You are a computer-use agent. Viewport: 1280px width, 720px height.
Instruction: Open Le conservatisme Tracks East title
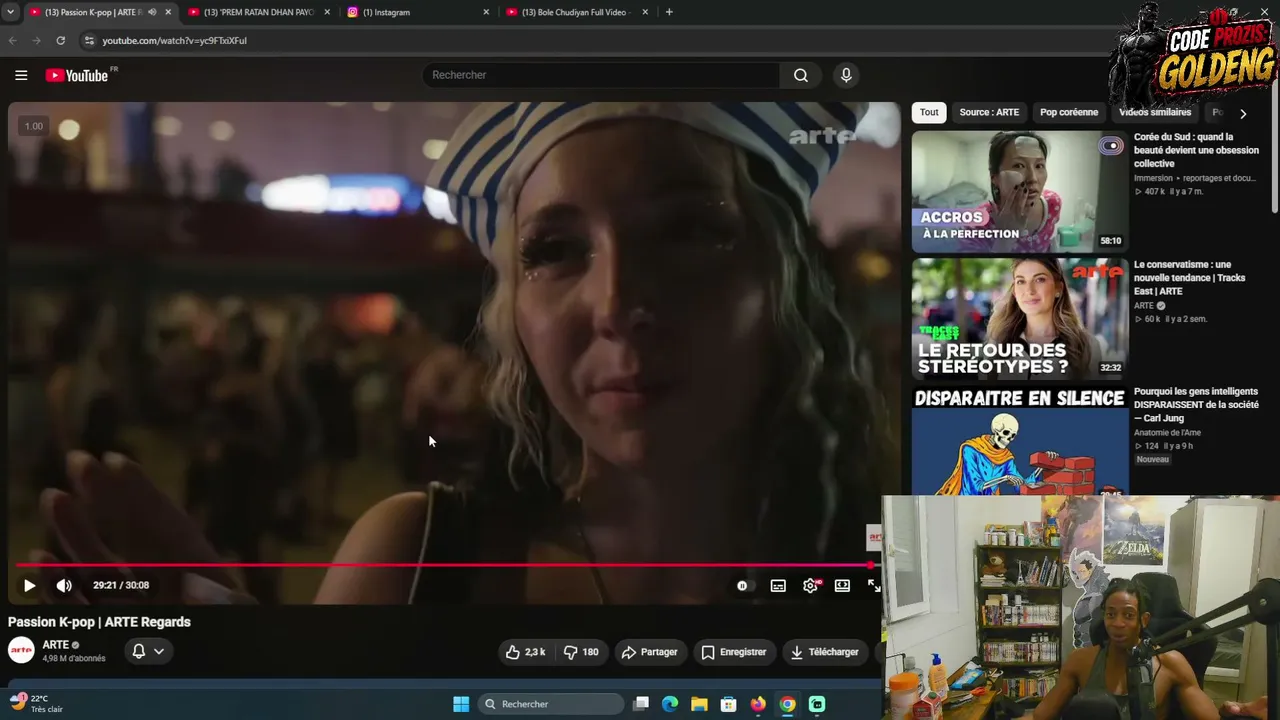(1190, 278)
